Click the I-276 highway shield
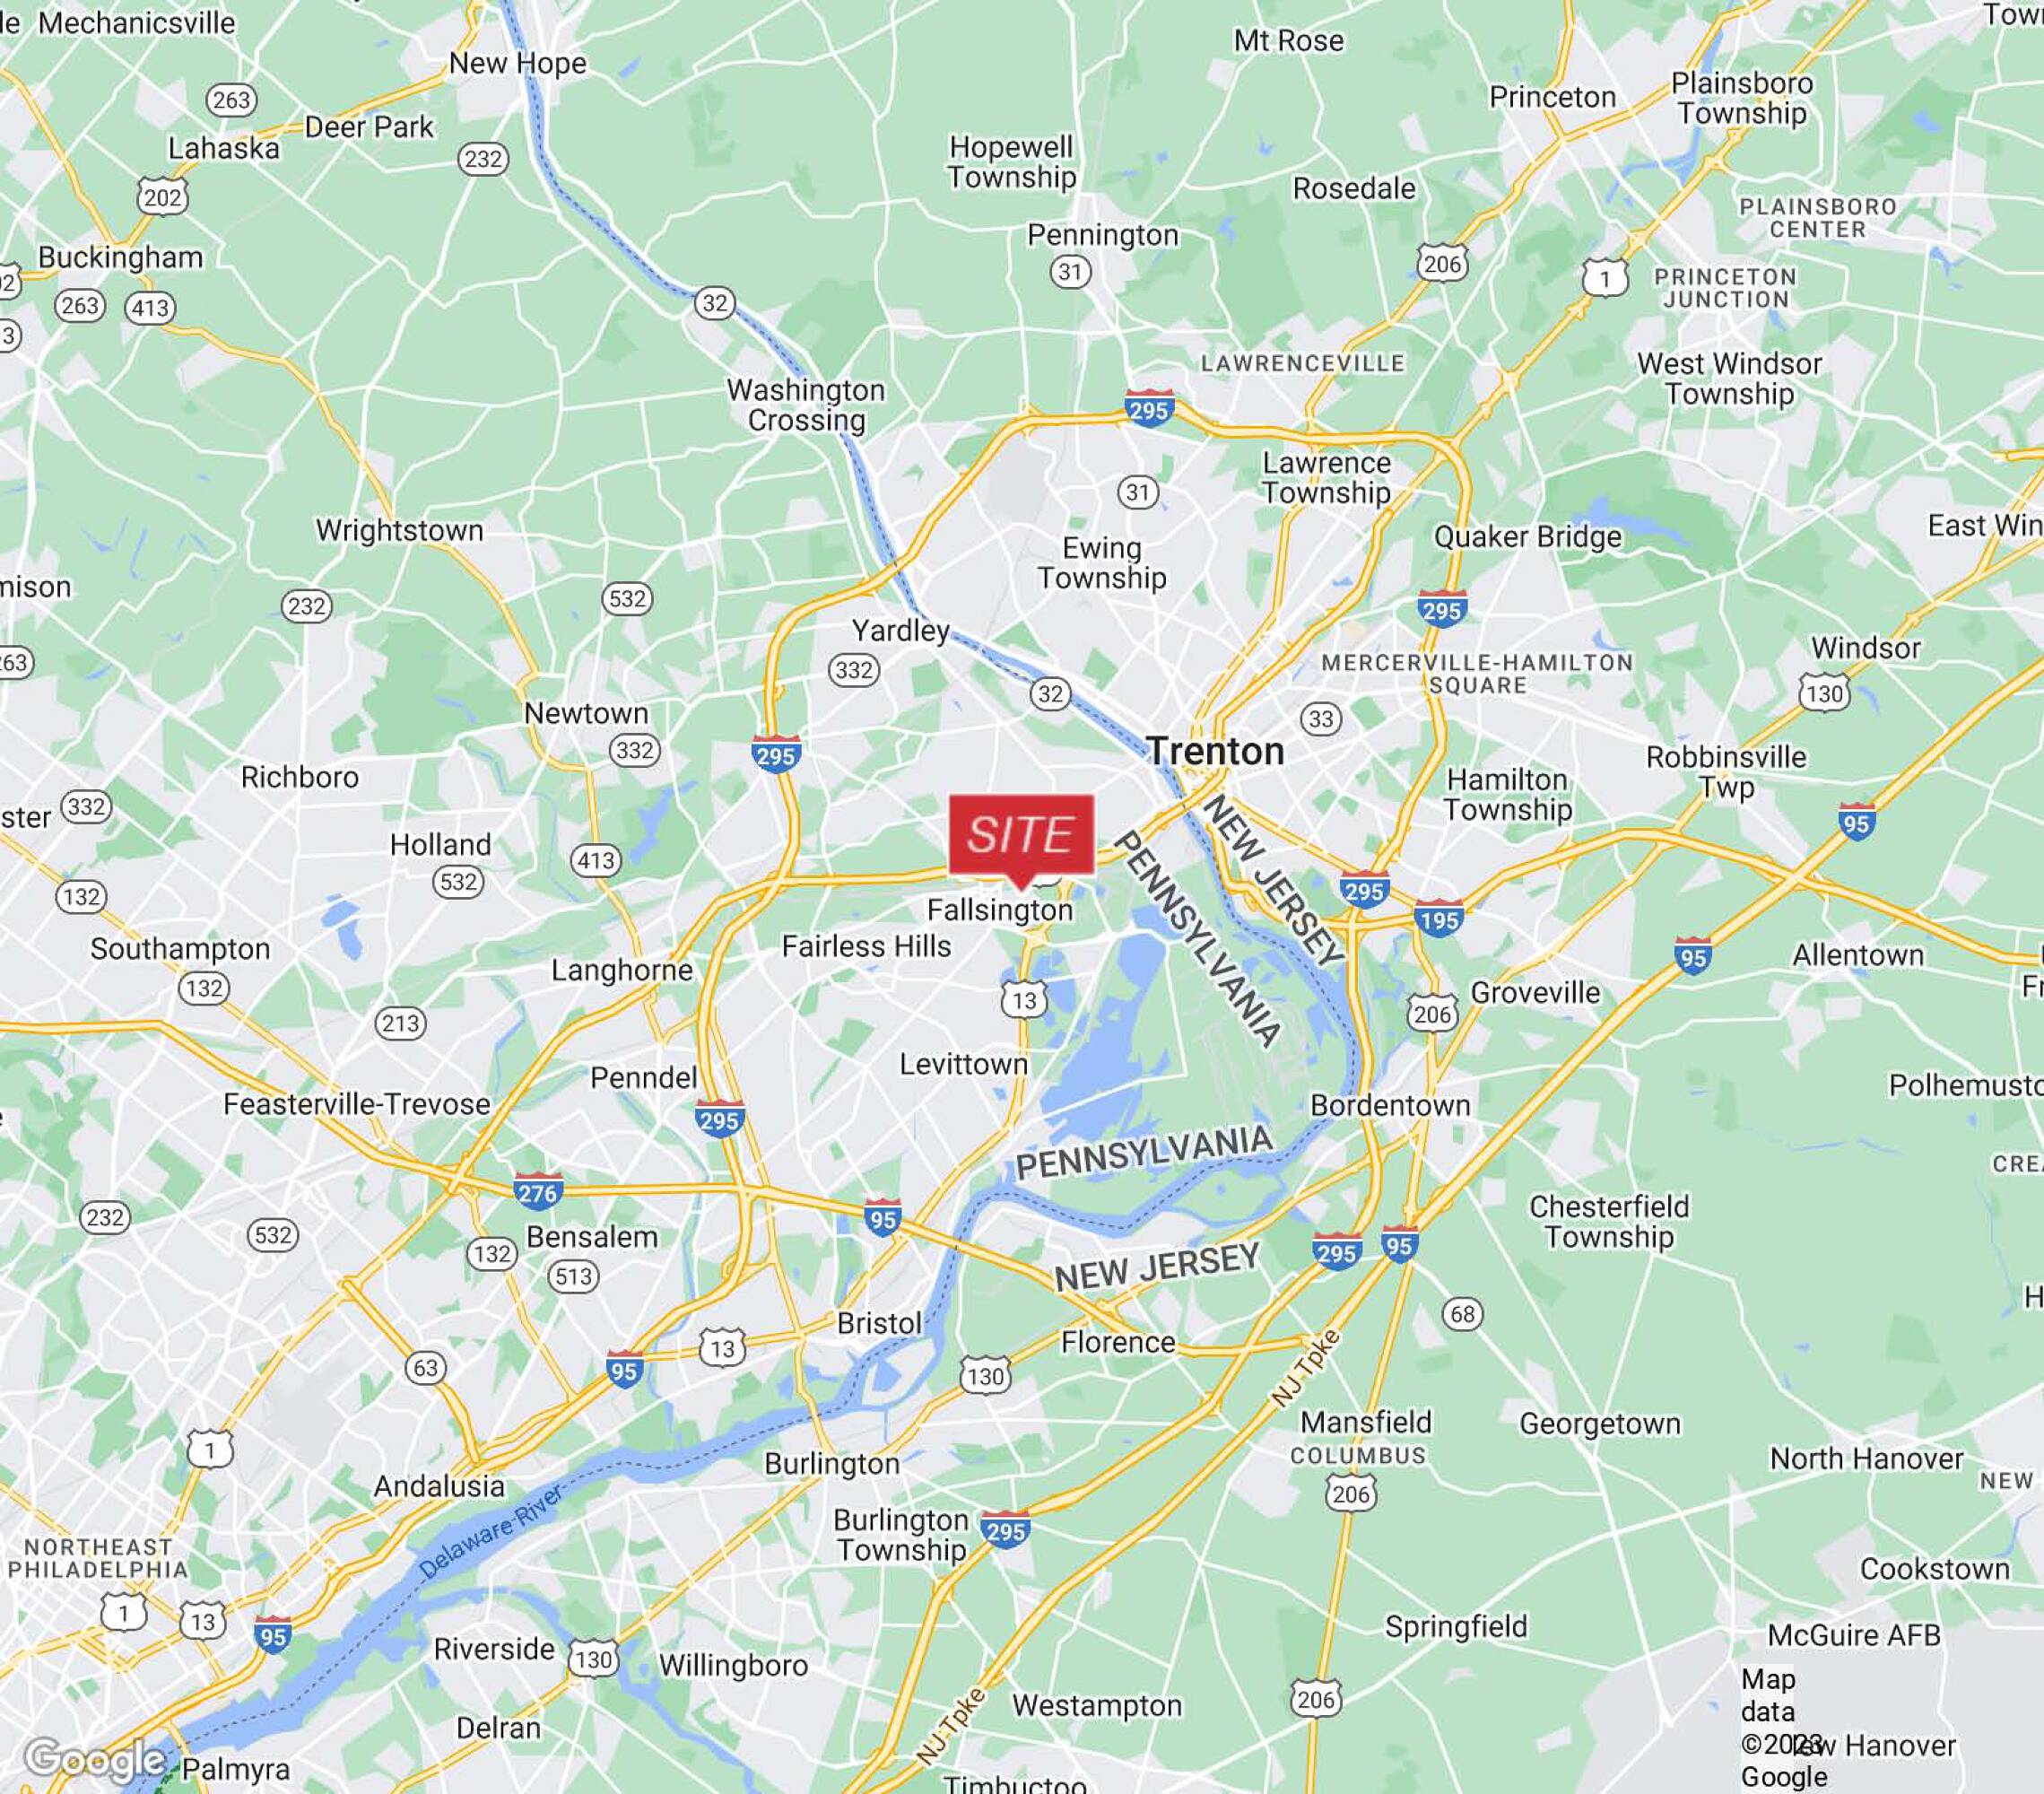This screenshot has height=1794, width=2044. [x=539, y=1190]
